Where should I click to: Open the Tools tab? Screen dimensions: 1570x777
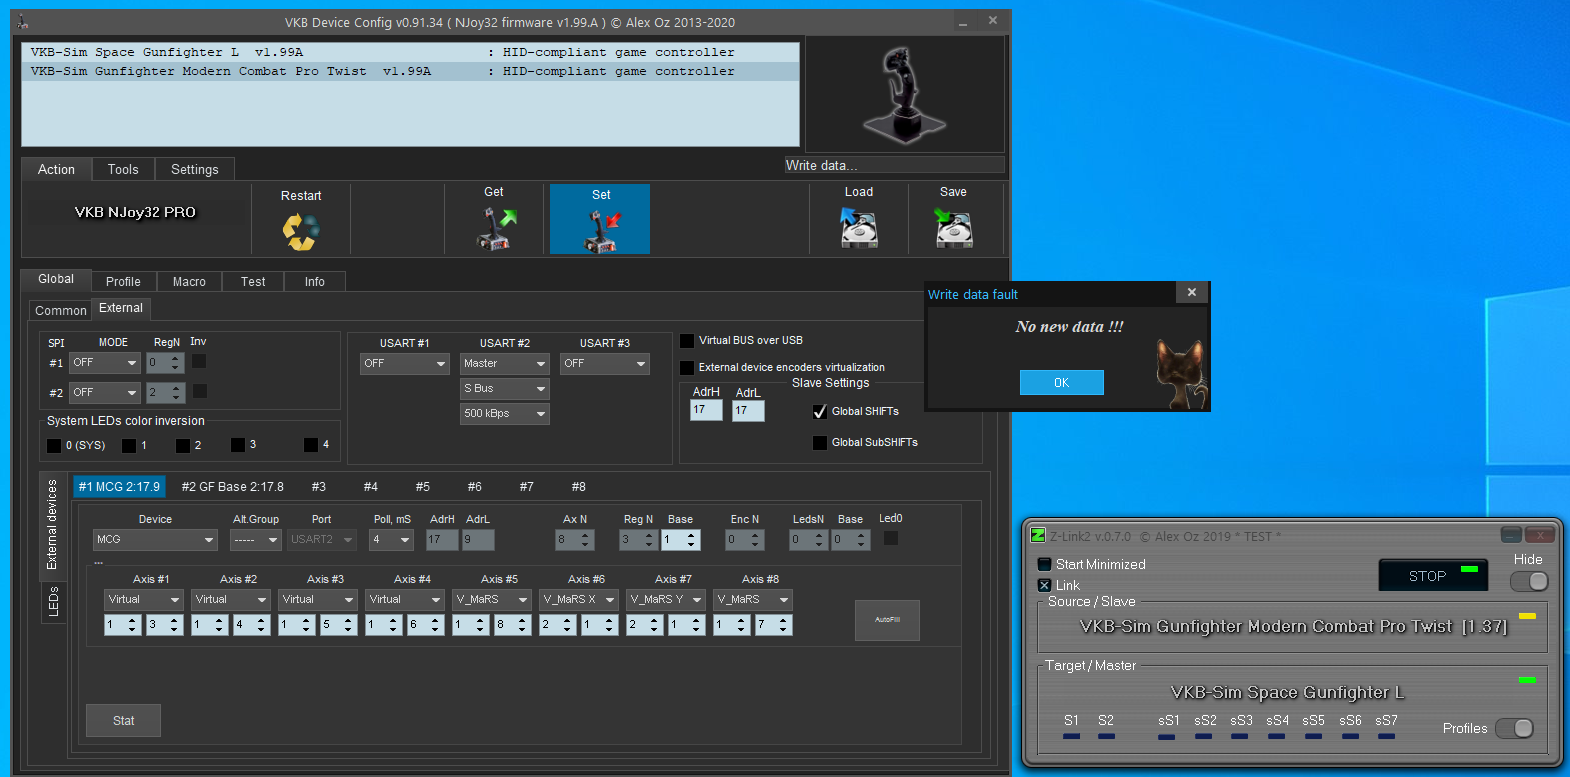[123, 170]
